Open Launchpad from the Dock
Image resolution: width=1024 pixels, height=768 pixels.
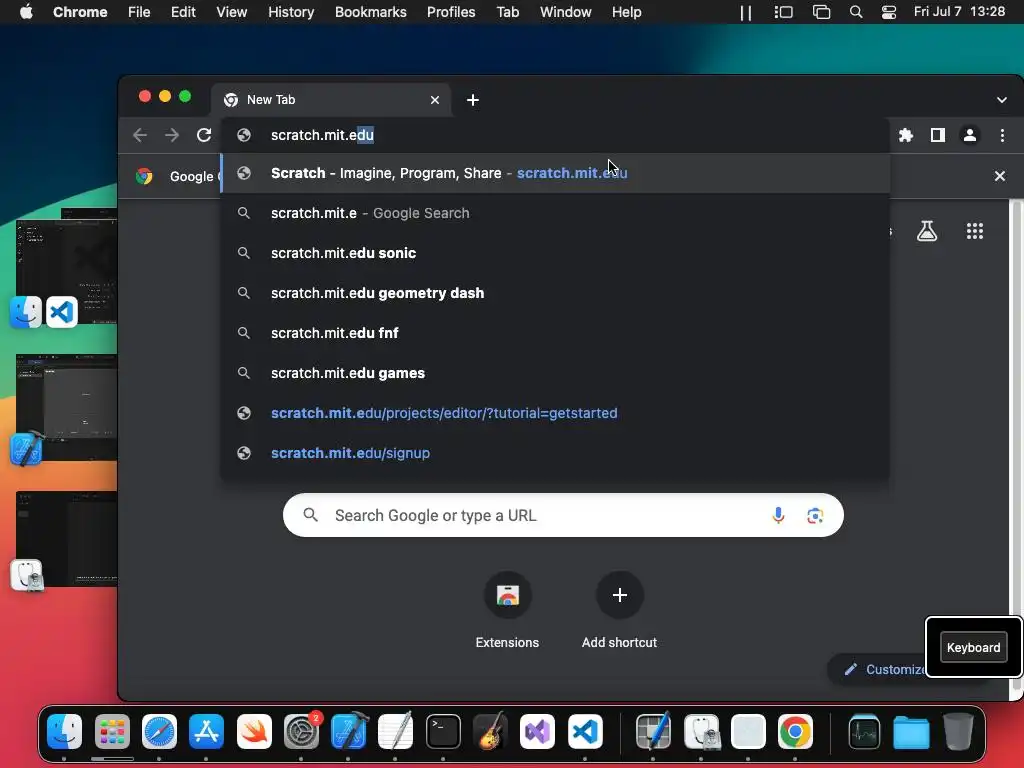point(112,731)
